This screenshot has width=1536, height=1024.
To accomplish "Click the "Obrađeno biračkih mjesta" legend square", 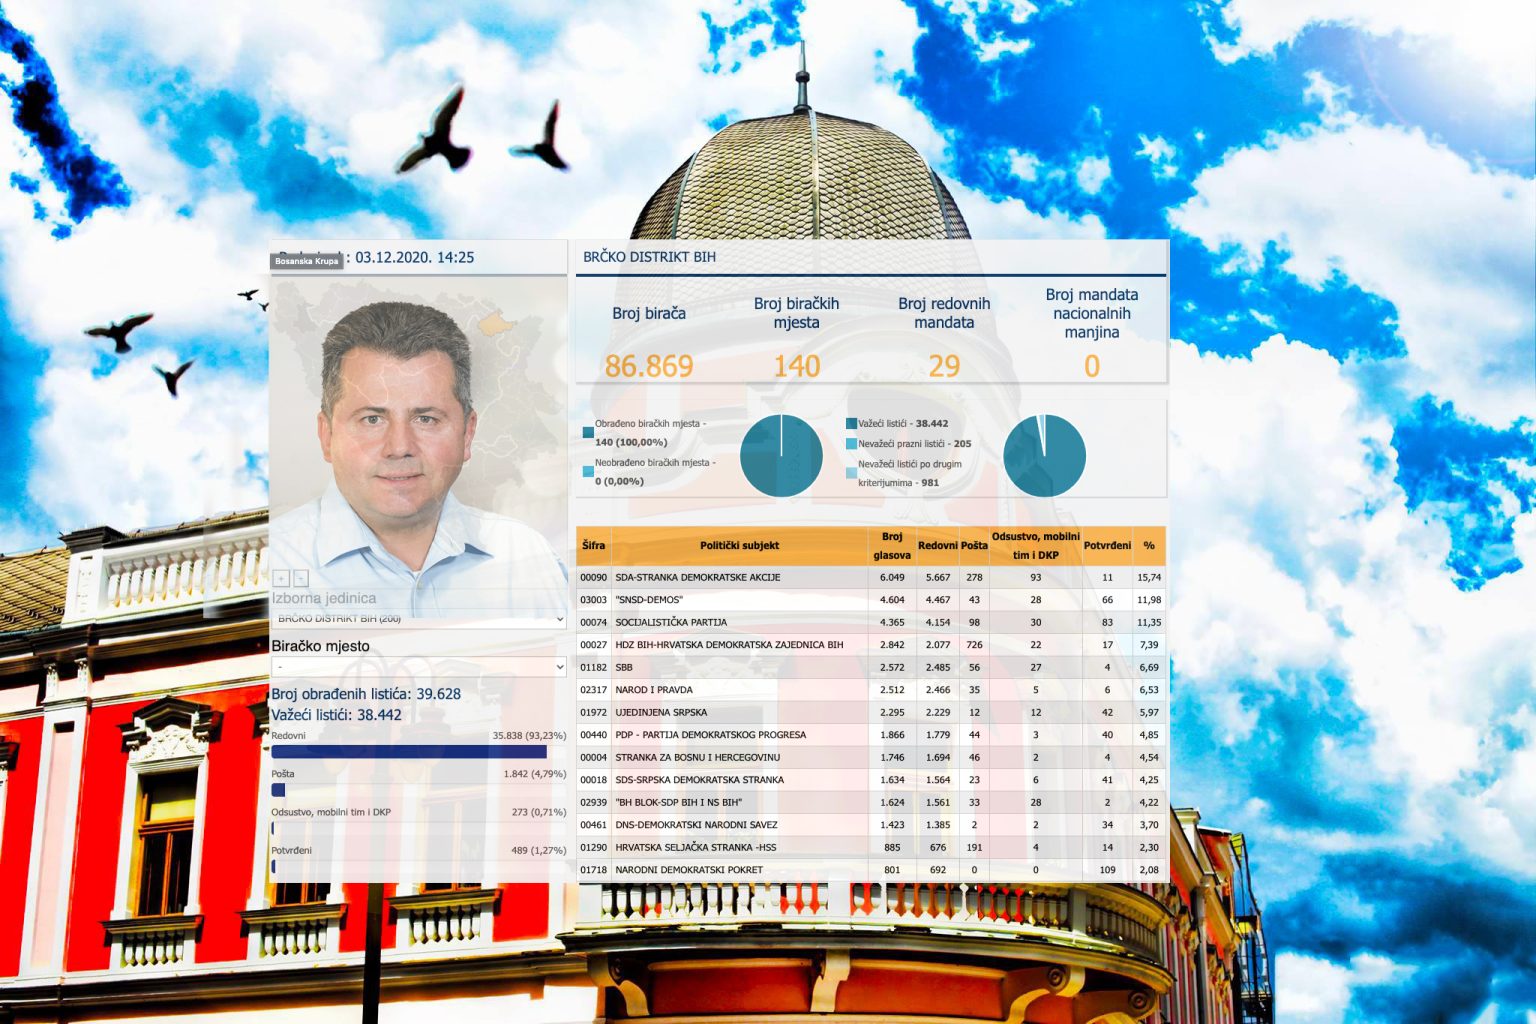I will [589, 430].
